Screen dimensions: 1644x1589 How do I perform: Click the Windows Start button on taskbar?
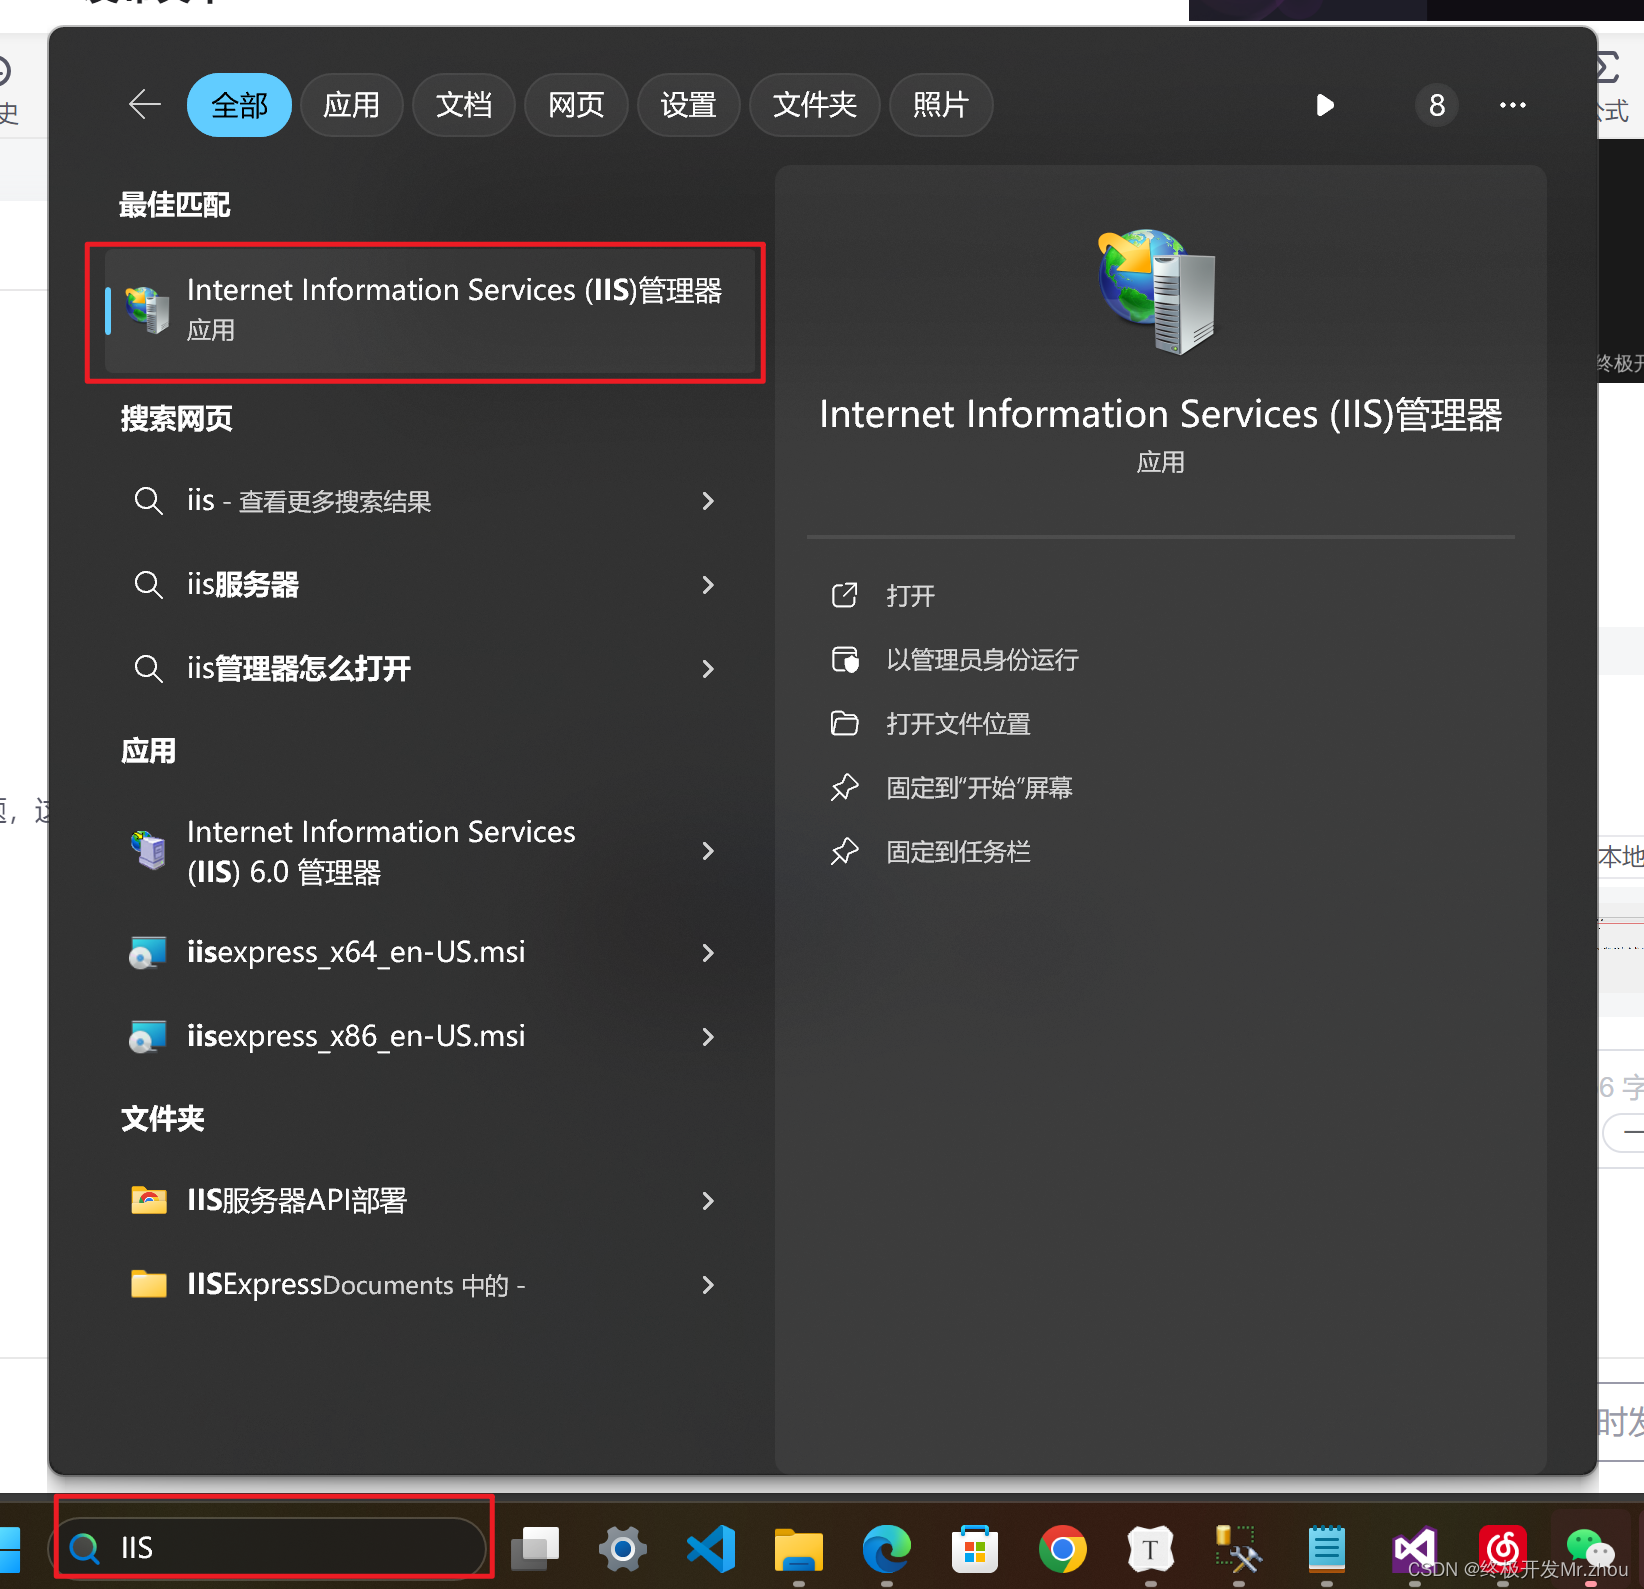[x=9, y=1549]
